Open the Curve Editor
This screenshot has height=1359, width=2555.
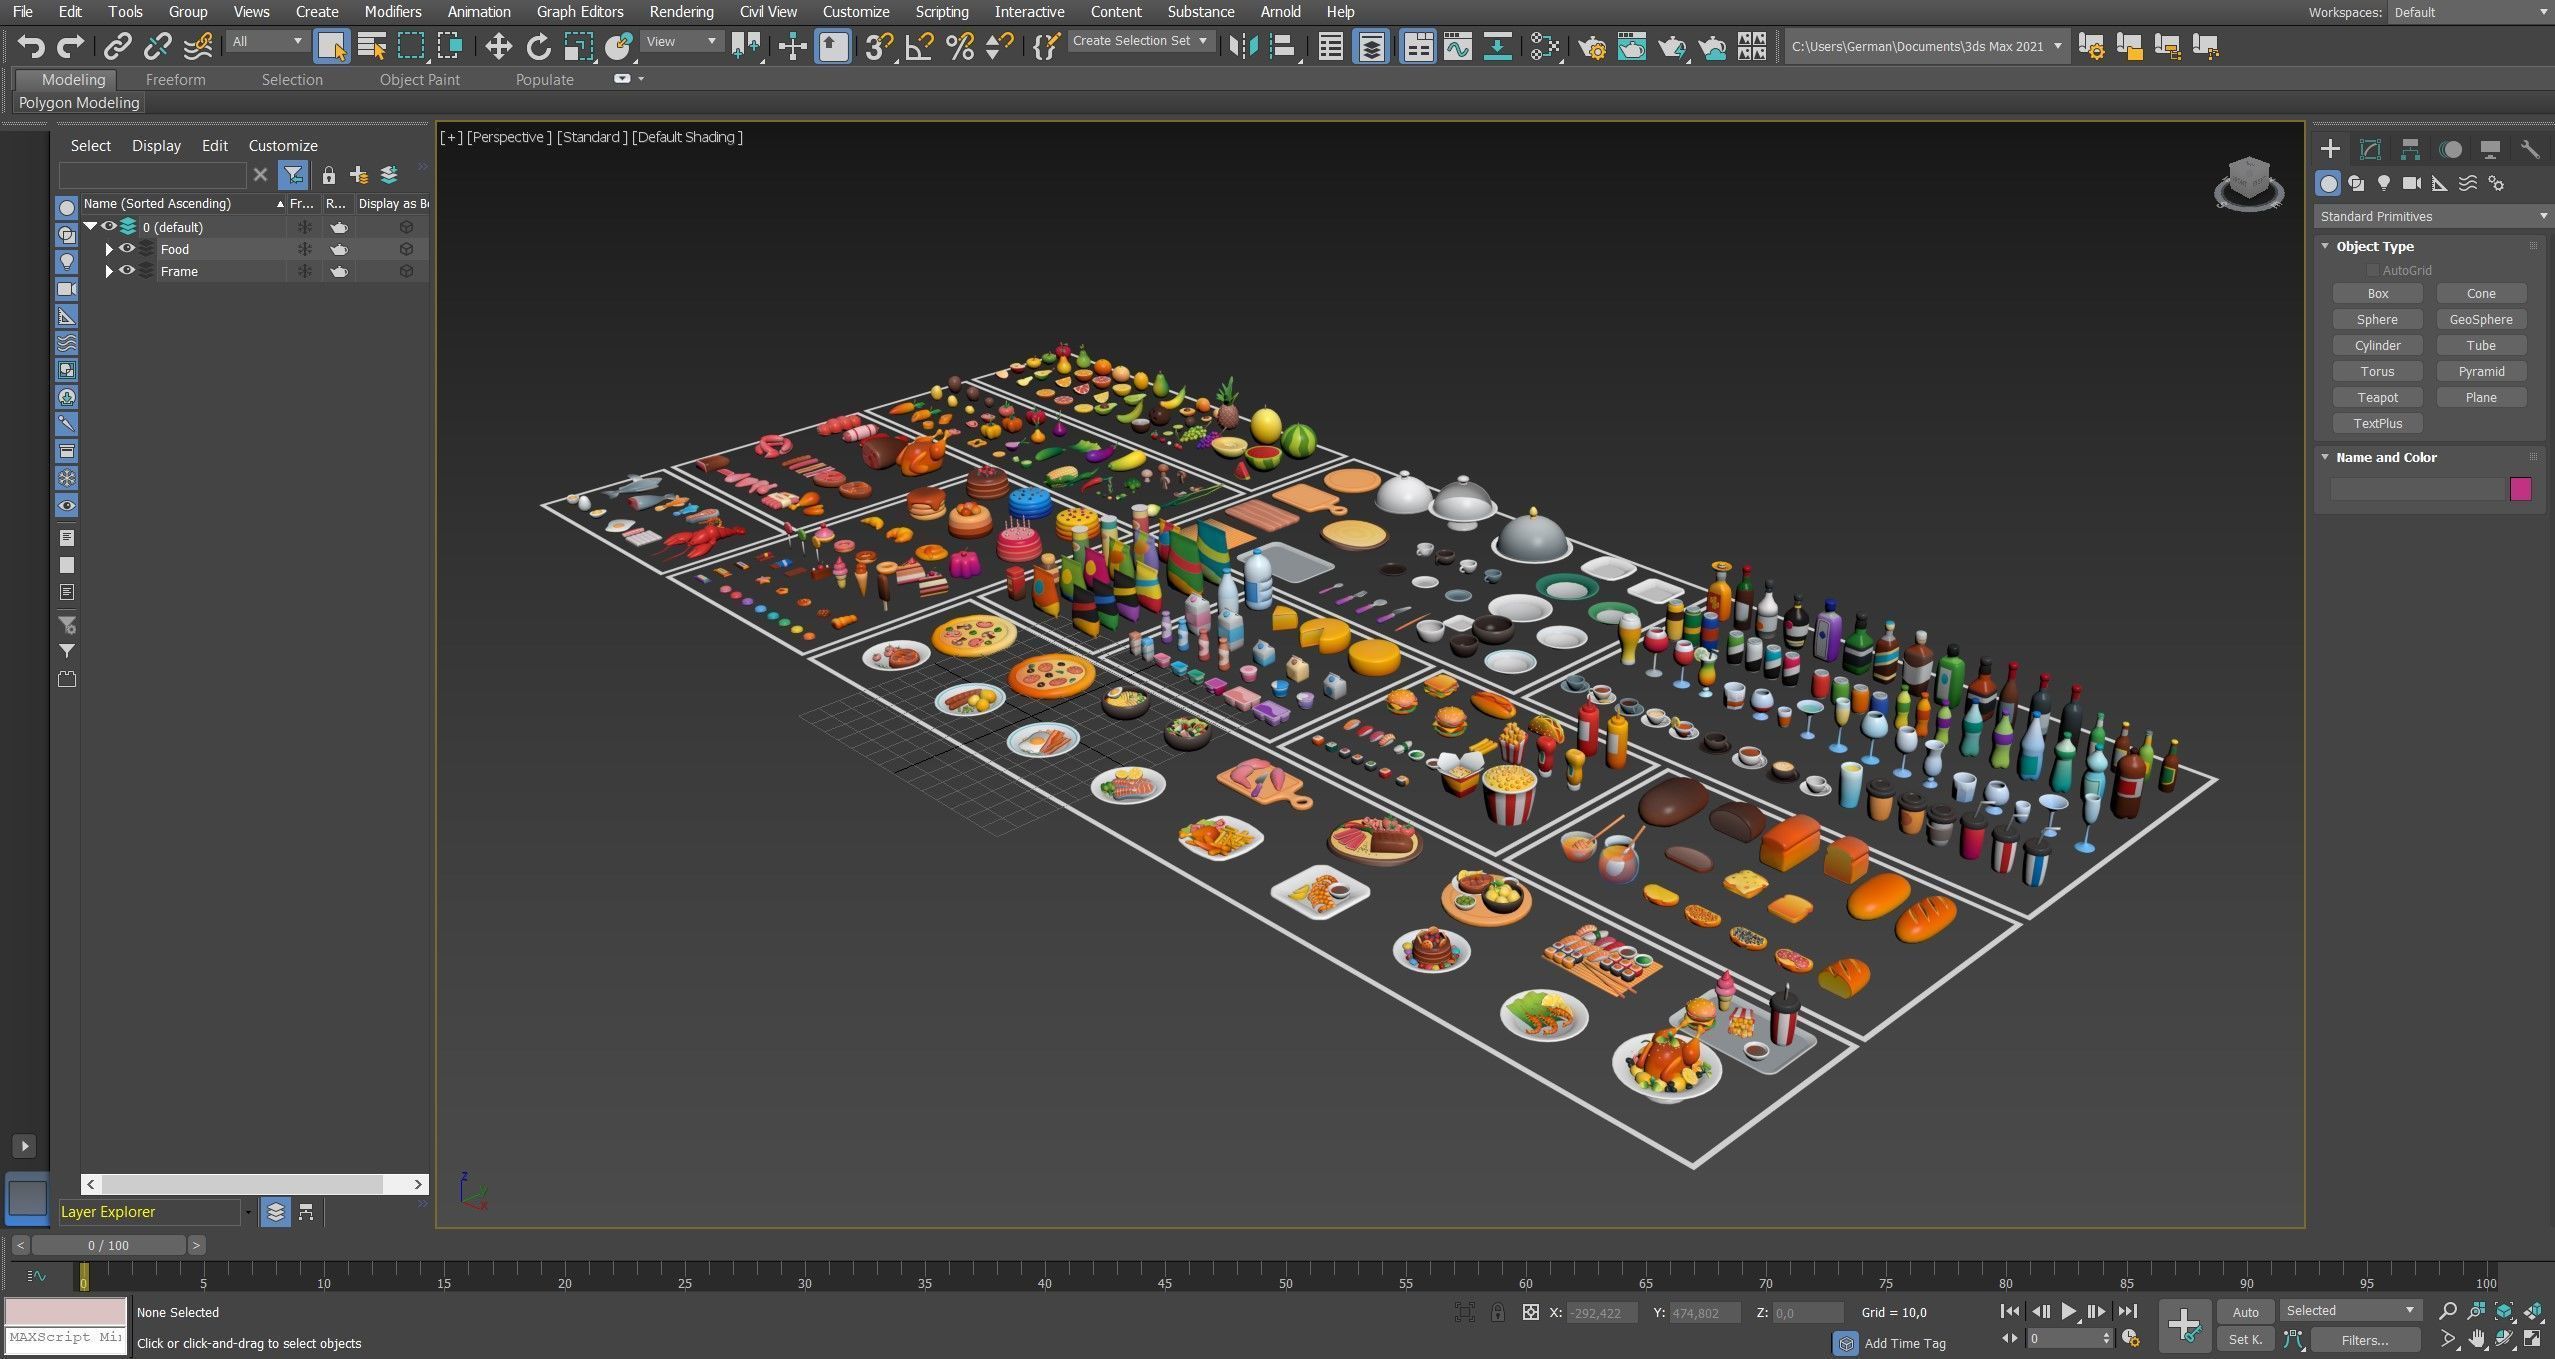point(1457,46)
